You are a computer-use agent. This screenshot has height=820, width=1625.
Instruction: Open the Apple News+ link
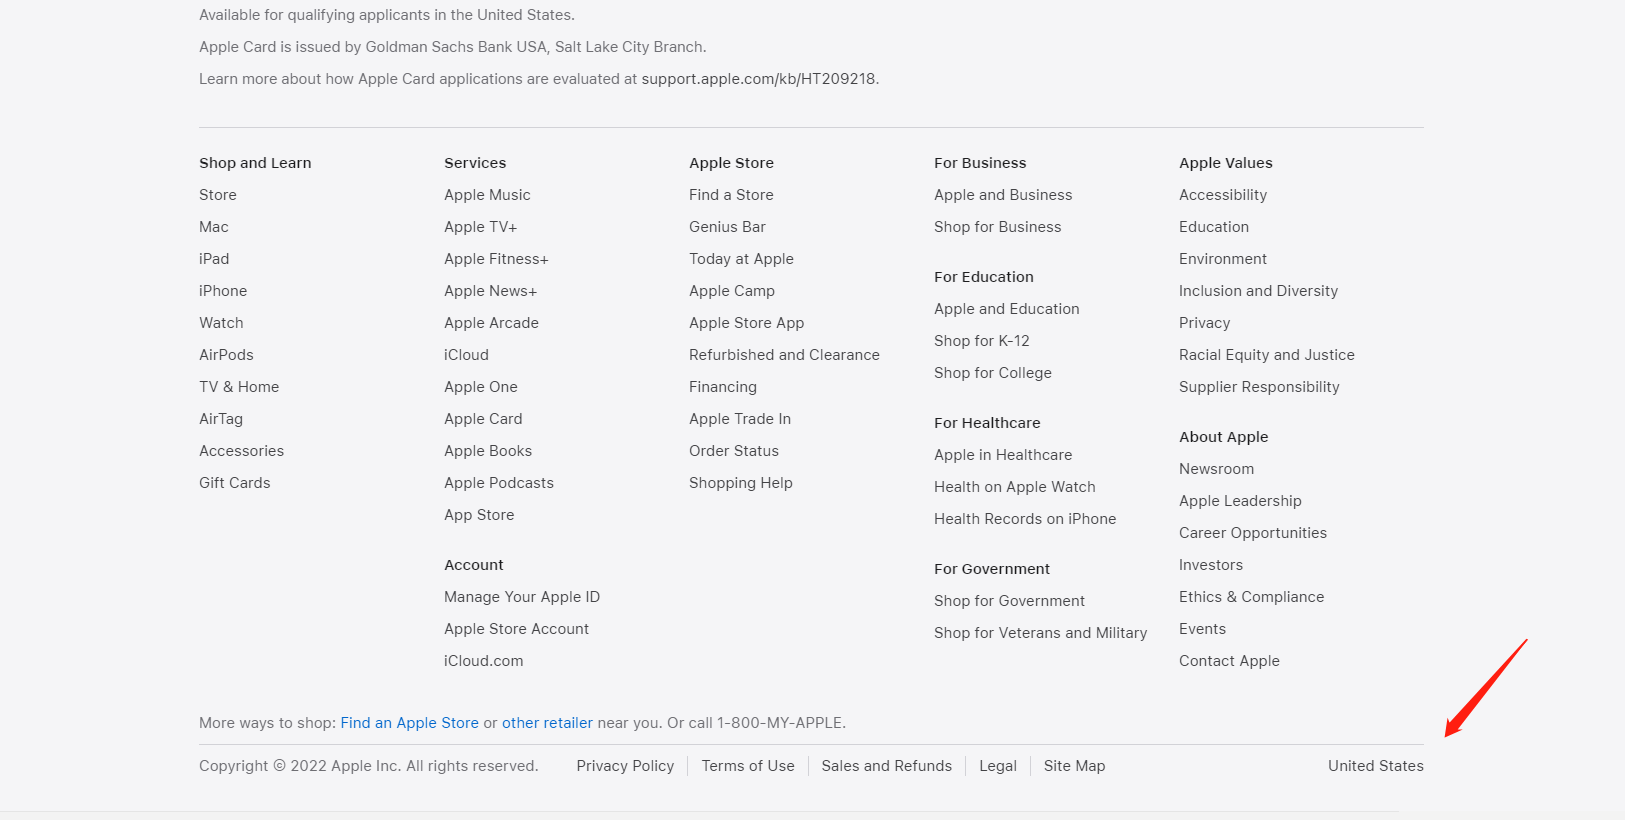(490, 291)
